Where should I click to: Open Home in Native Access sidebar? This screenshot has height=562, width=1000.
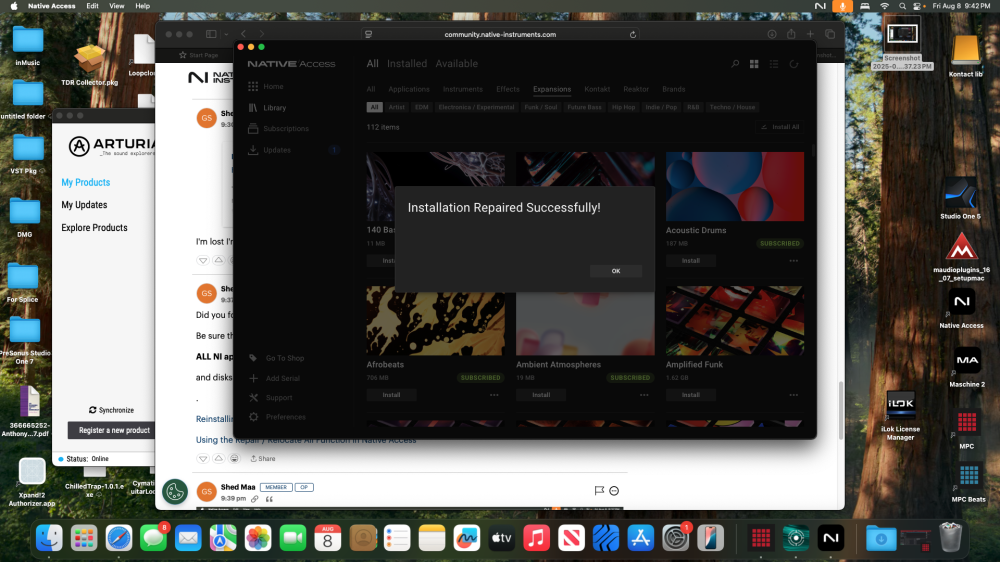coord(266,86)
